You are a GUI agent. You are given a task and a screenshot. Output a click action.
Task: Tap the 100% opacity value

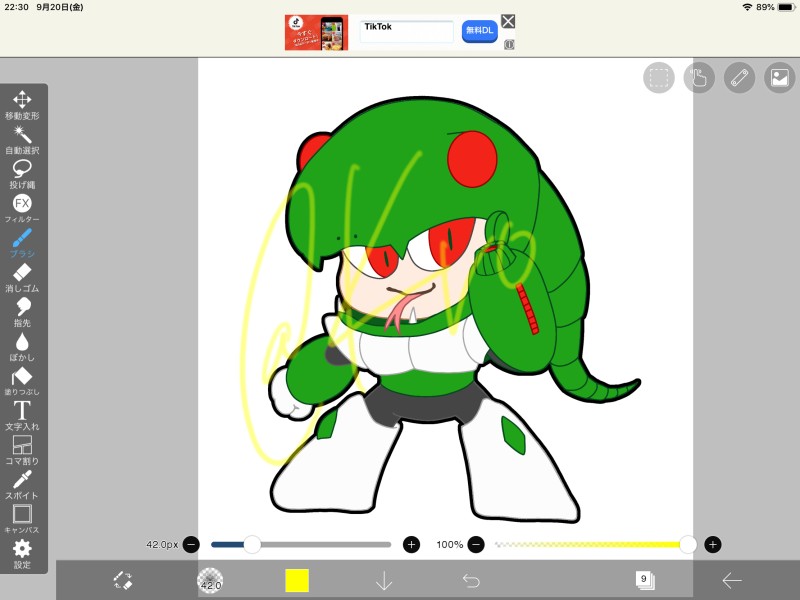point(449,544)
